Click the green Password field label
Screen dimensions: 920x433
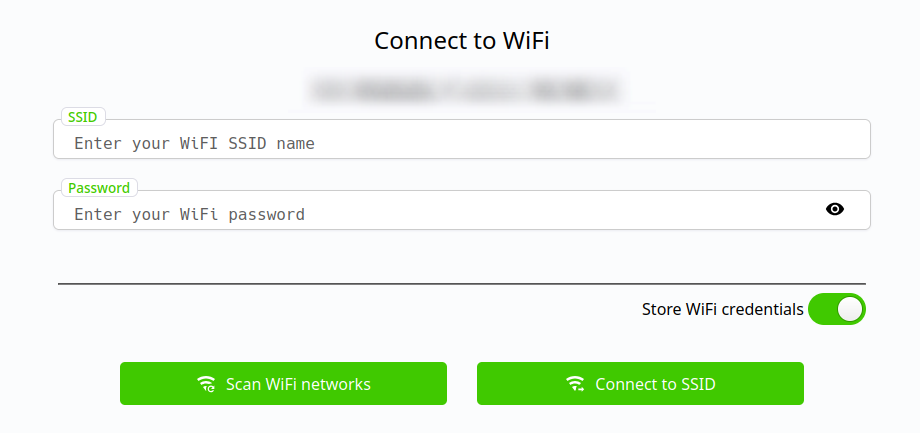click(x=99, y=188)
